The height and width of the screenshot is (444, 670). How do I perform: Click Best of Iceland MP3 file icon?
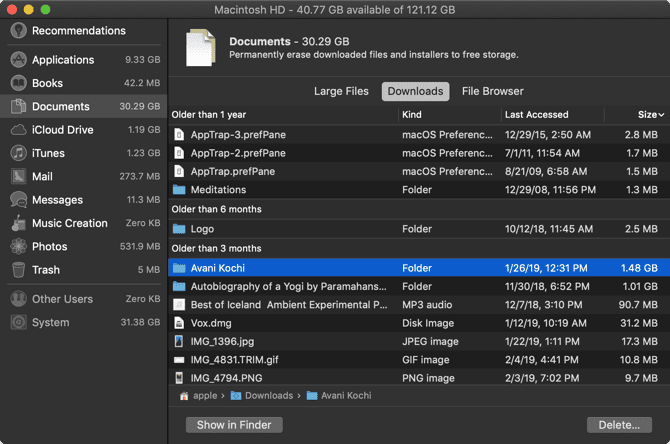pos(179,305)
